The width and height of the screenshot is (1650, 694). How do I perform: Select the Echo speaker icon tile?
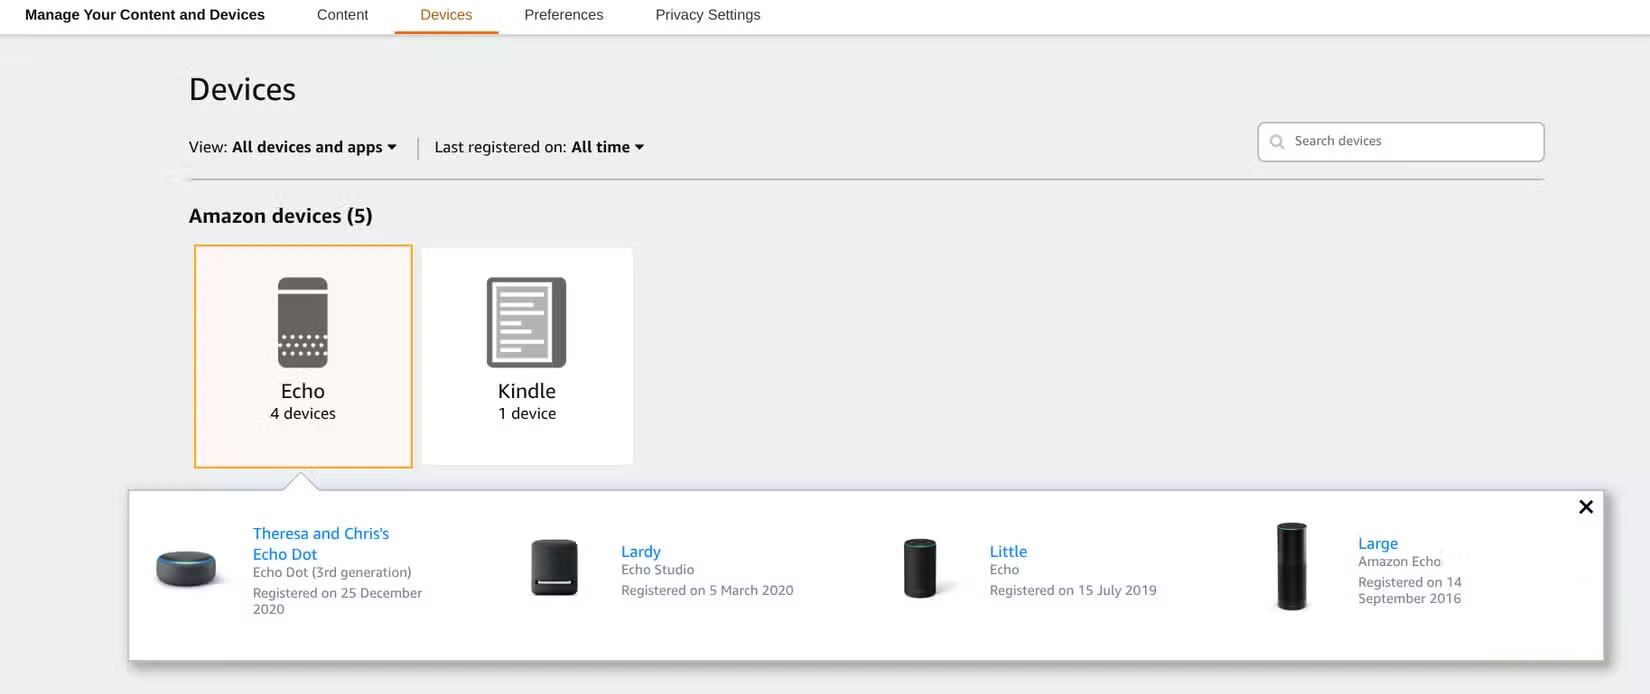[x=303, y=356]
